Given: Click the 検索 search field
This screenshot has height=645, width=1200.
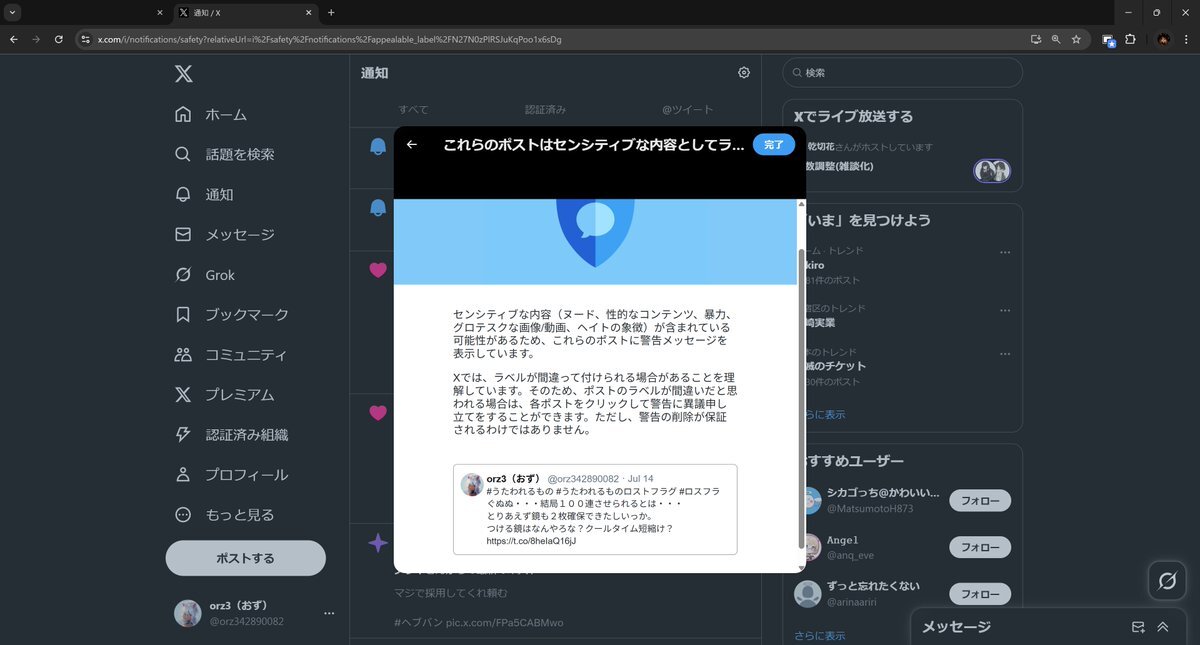Looking at the screenshot, I should coord(903,73).
